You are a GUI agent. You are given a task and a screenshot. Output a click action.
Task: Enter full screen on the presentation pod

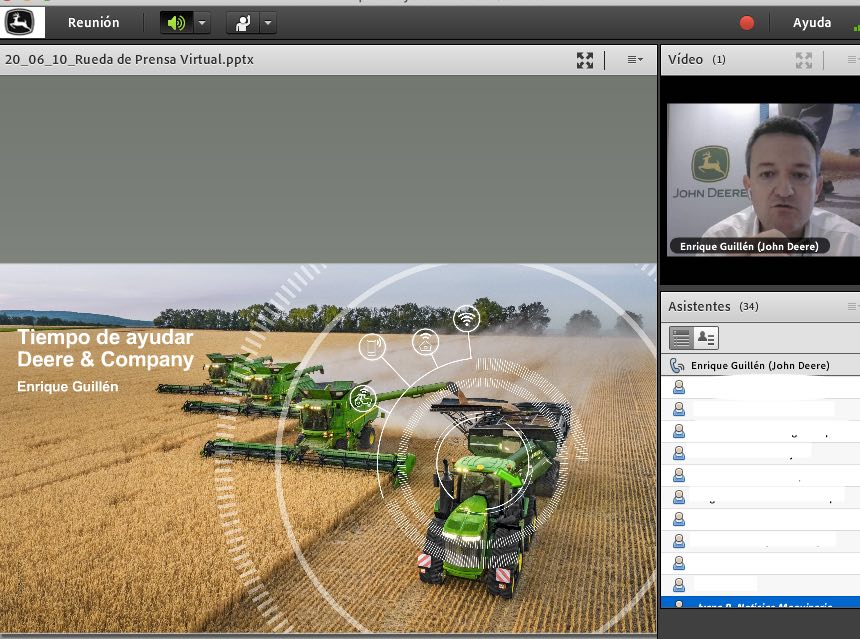pyautogui.click(x=585, y=60)
